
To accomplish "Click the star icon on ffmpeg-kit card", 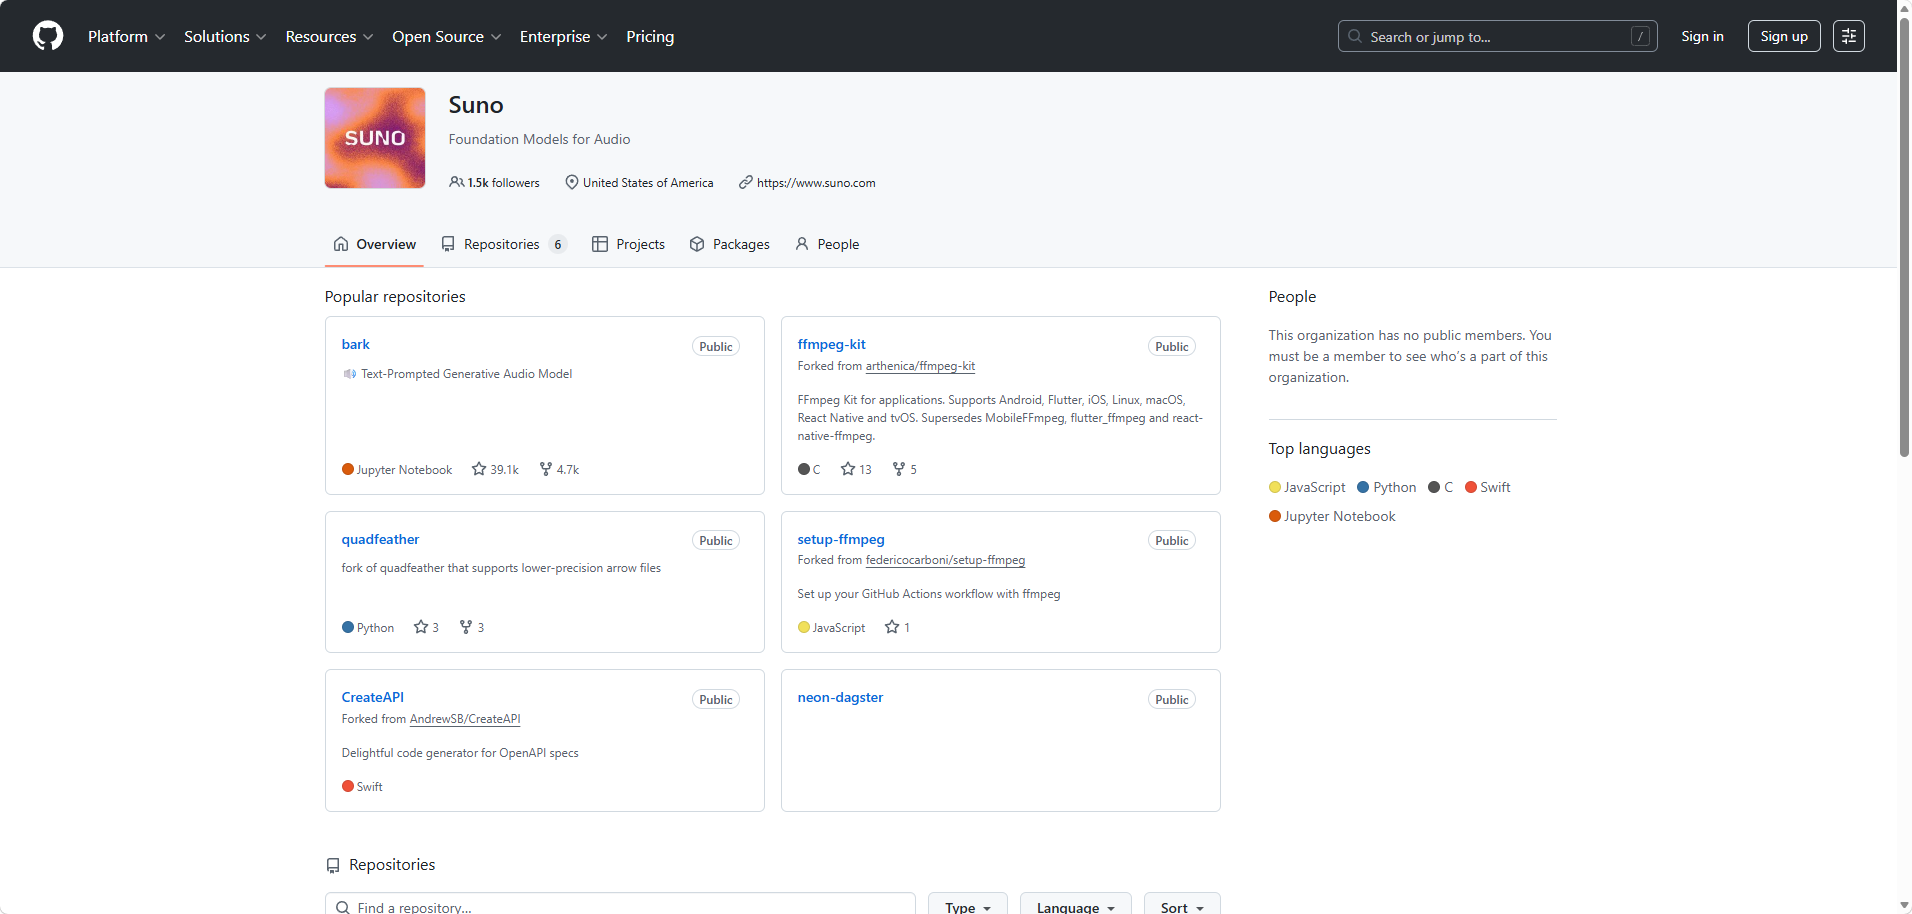I will point(848,469).
